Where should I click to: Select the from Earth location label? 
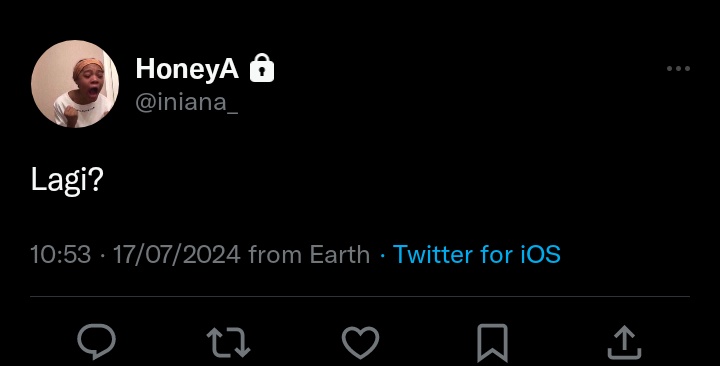point(309,254)
